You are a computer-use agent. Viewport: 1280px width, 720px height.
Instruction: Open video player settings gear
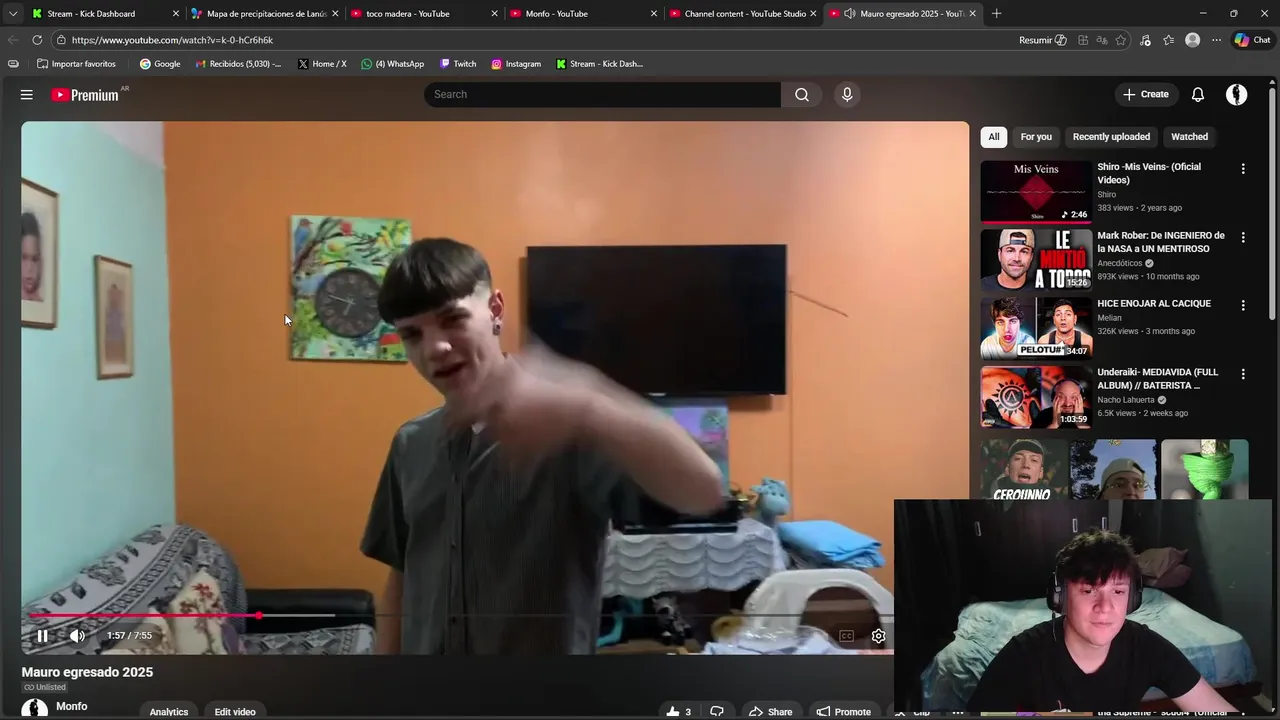point(878,636)
